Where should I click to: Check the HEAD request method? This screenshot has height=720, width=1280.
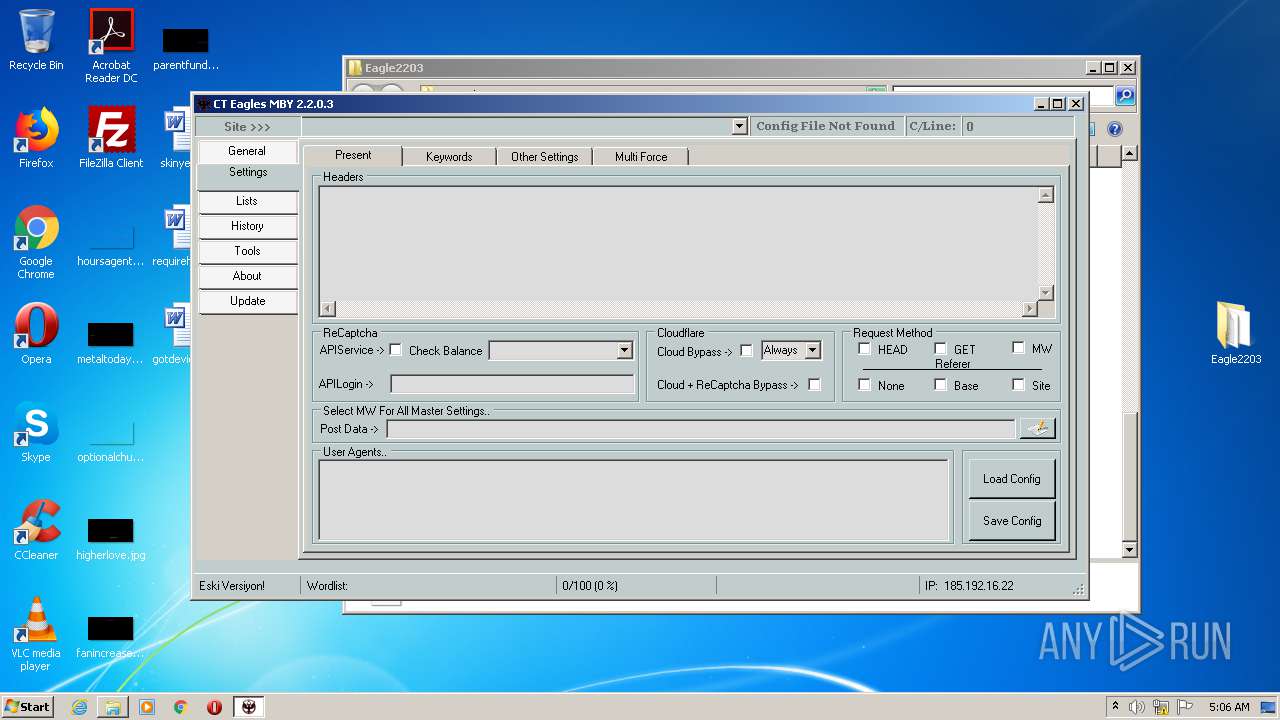[x=865, y=349]
